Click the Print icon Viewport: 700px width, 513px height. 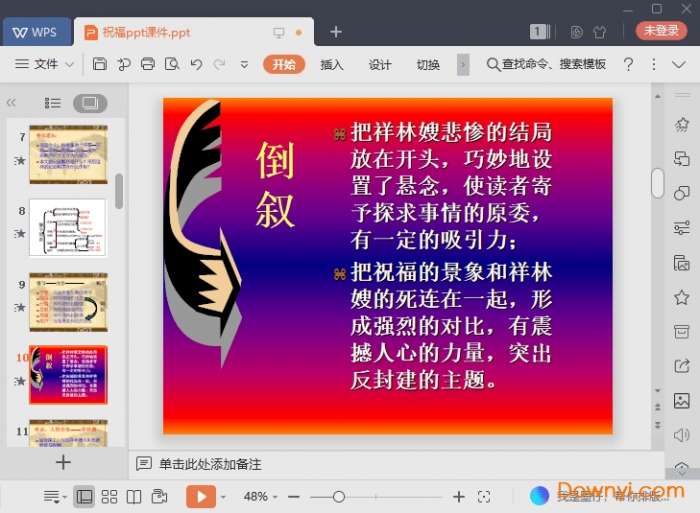click(x=148, y=64)
